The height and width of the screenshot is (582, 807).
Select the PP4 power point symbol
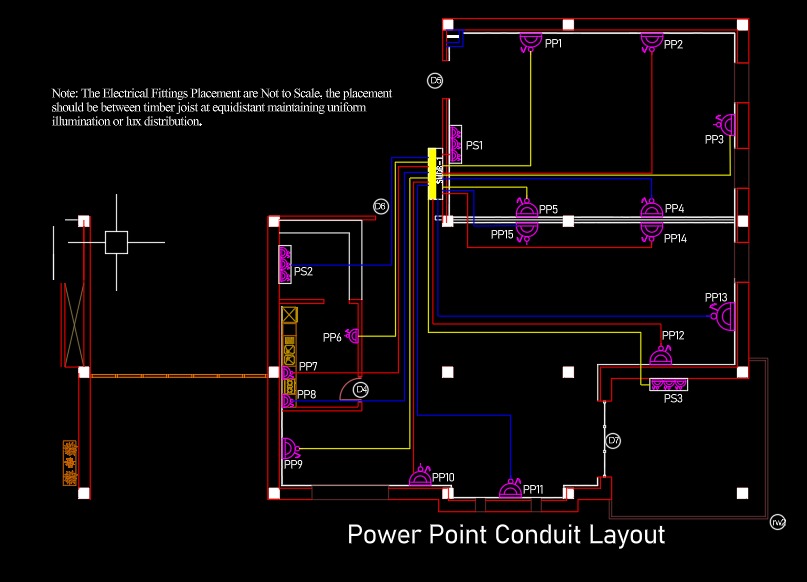click(x=652, y=209)
